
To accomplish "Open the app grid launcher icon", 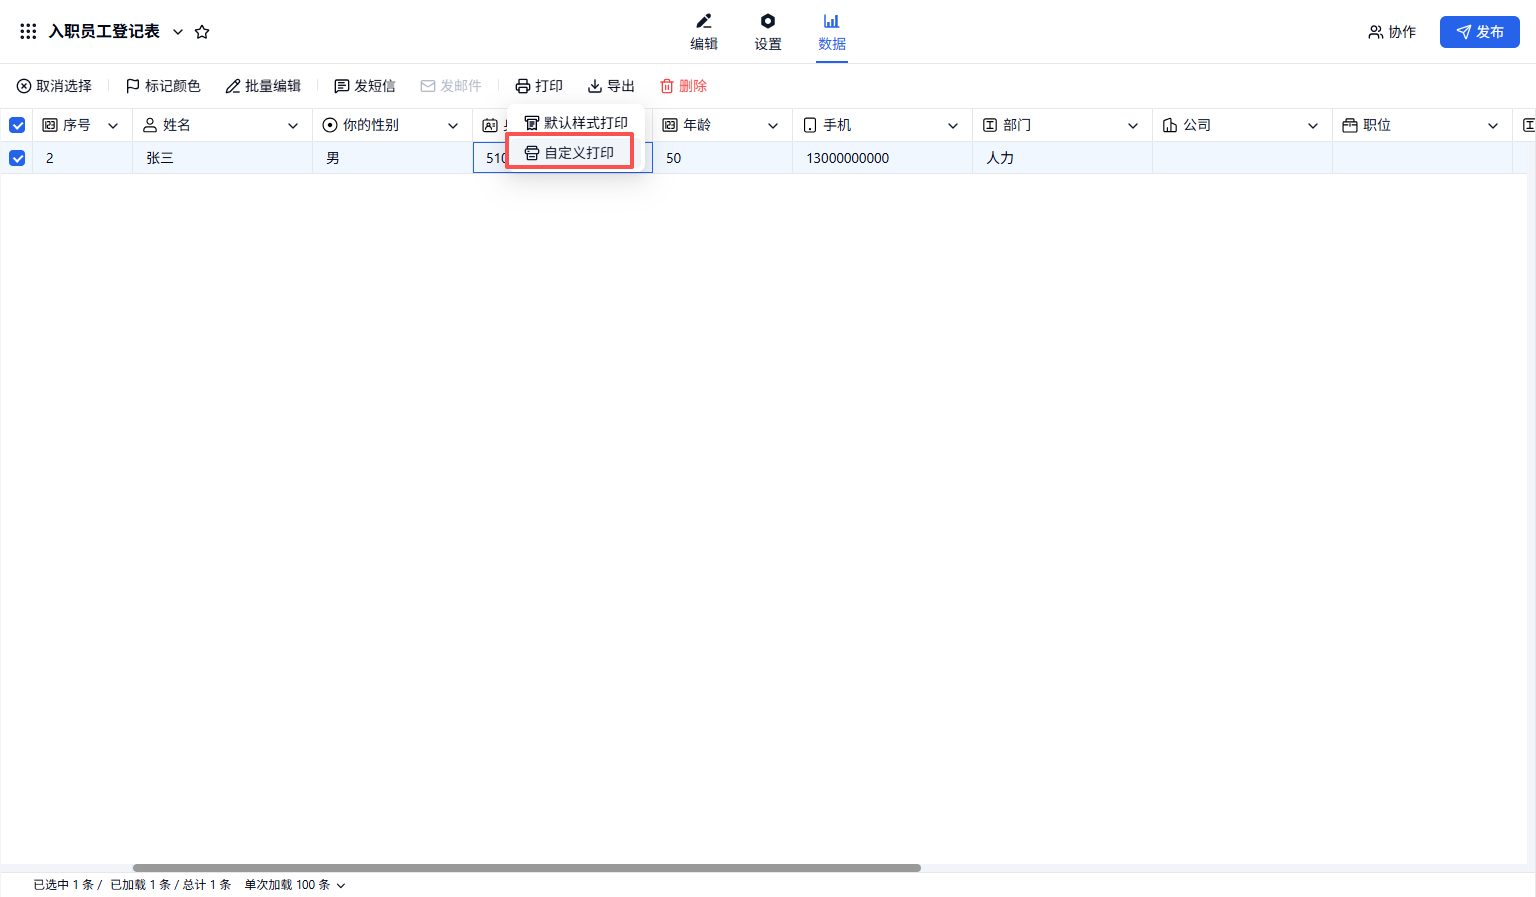I will click(28, 32).
